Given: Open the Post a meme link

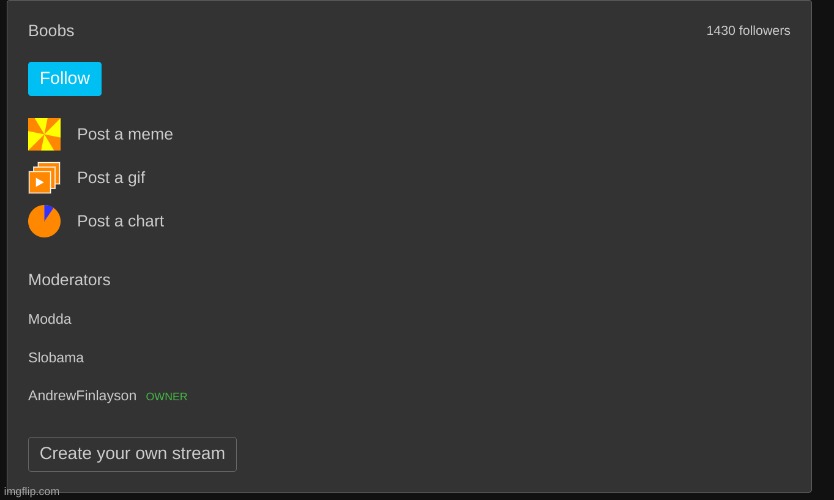Looking at the screenshot, I should click(125, 134).
